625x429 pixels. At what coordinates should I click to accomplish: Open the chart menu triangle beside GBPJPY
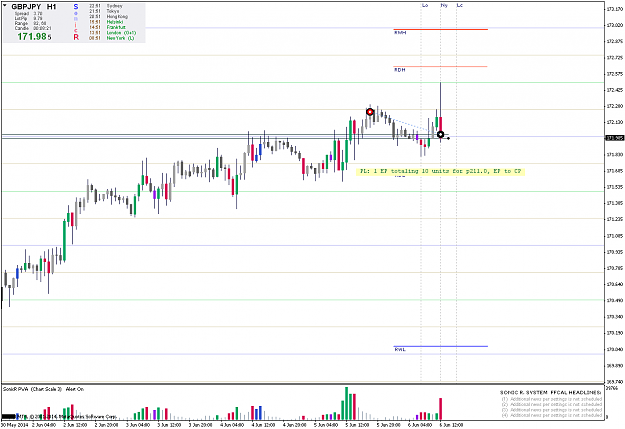pyautogui.click(x=5, y=6)
